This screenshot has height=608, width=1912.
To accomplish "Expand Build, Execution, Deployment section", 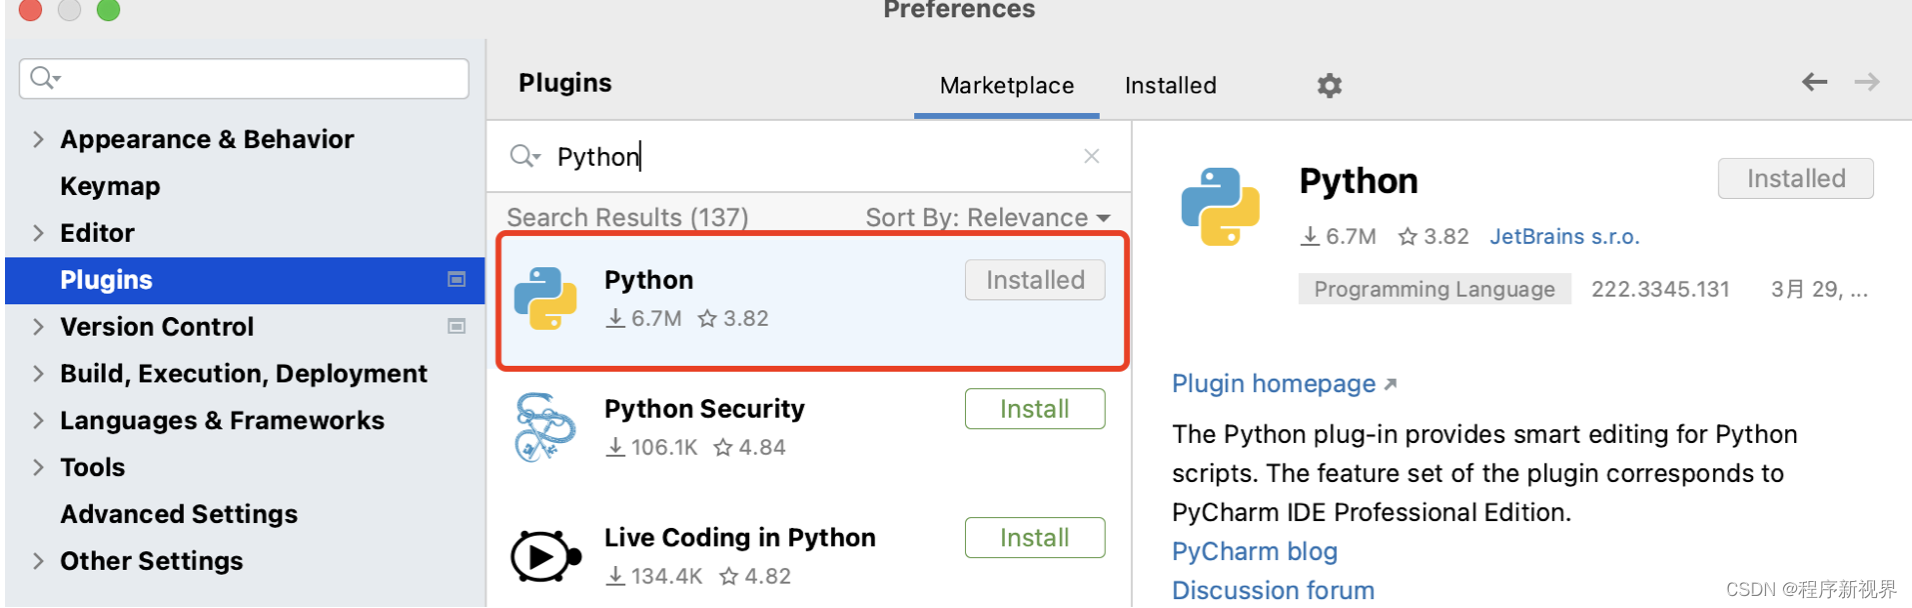I will point(38,374).
